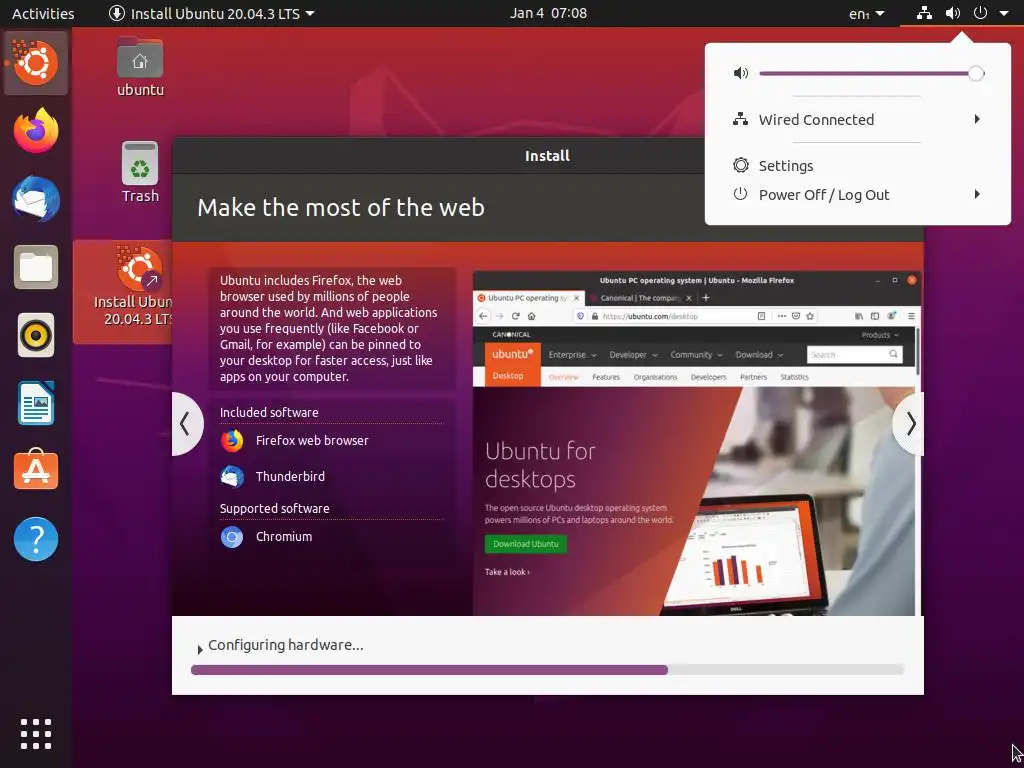Click Take a look link in slideshow
The image size is (1024, 768).
coord(507,572)
